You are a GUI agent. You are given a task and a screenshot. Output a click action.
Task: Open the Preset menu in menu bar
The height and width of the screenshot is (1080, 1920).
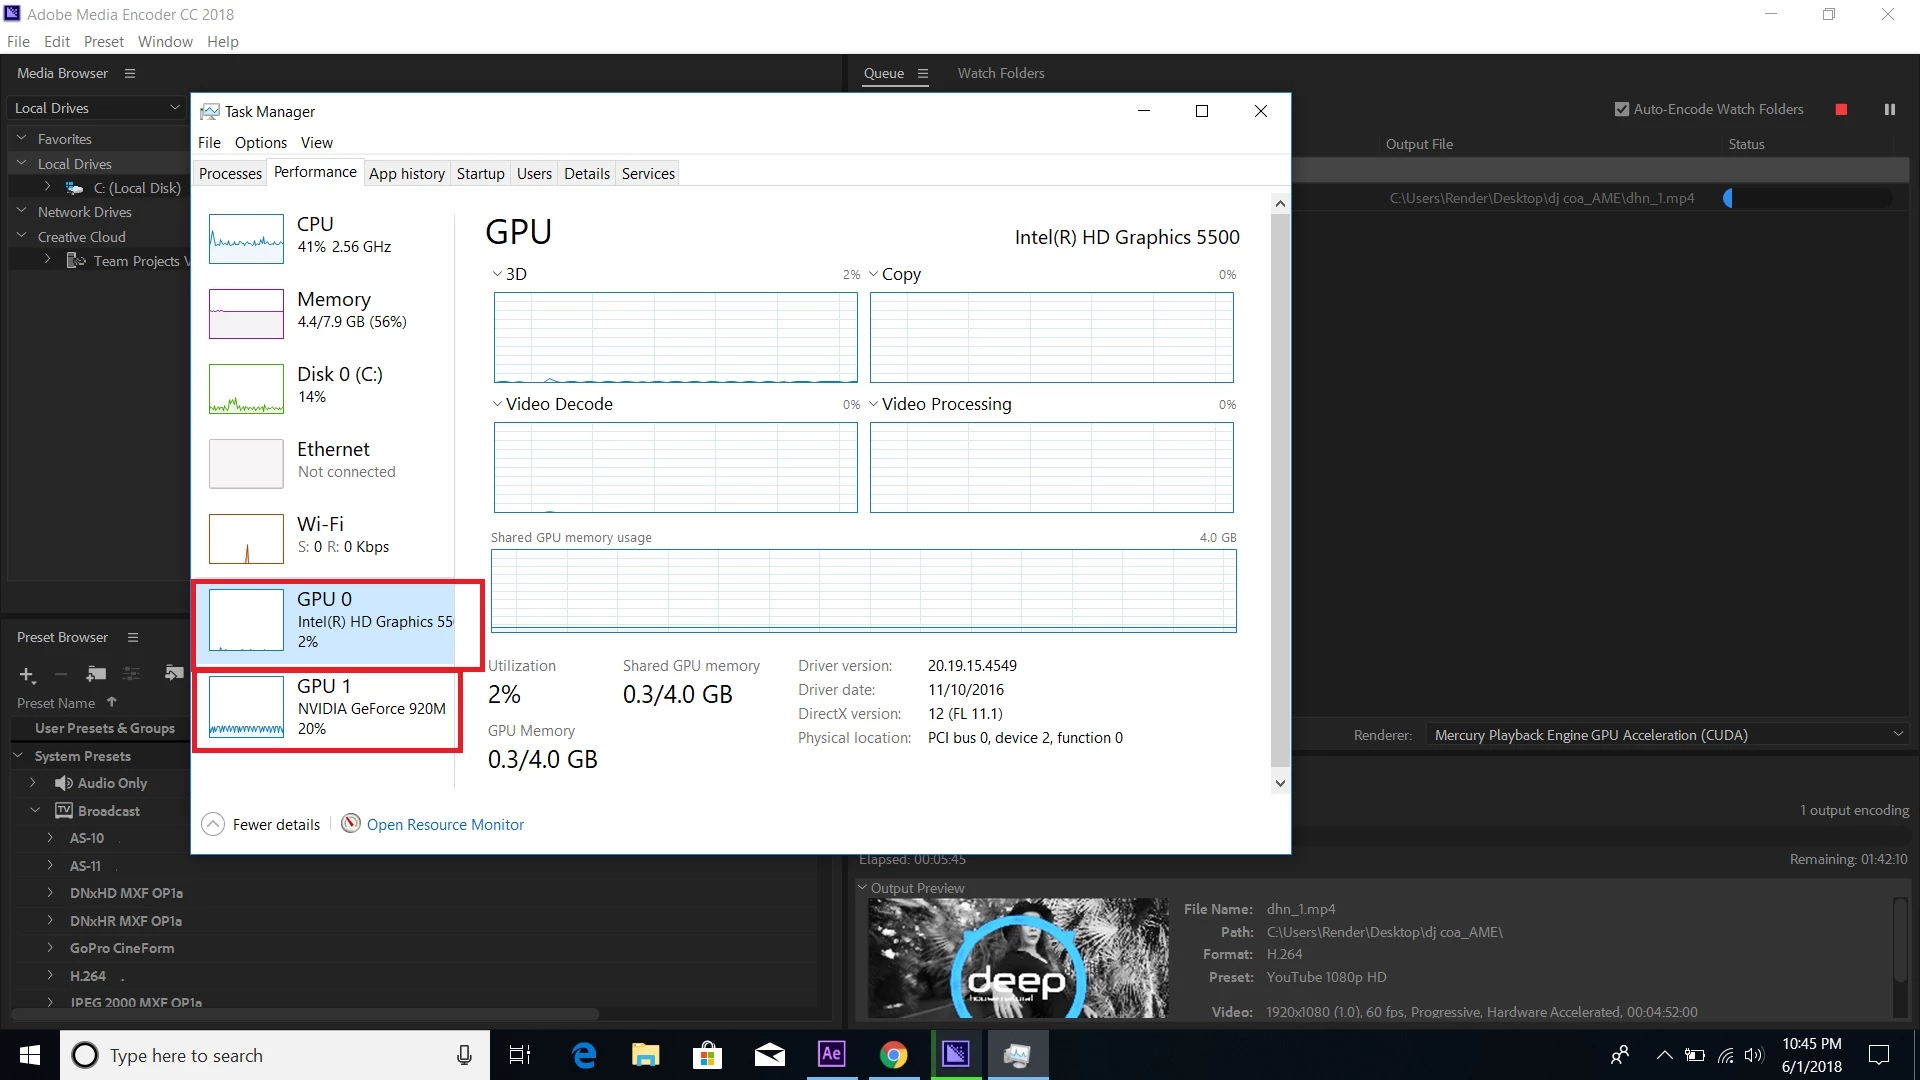point(103,42)
